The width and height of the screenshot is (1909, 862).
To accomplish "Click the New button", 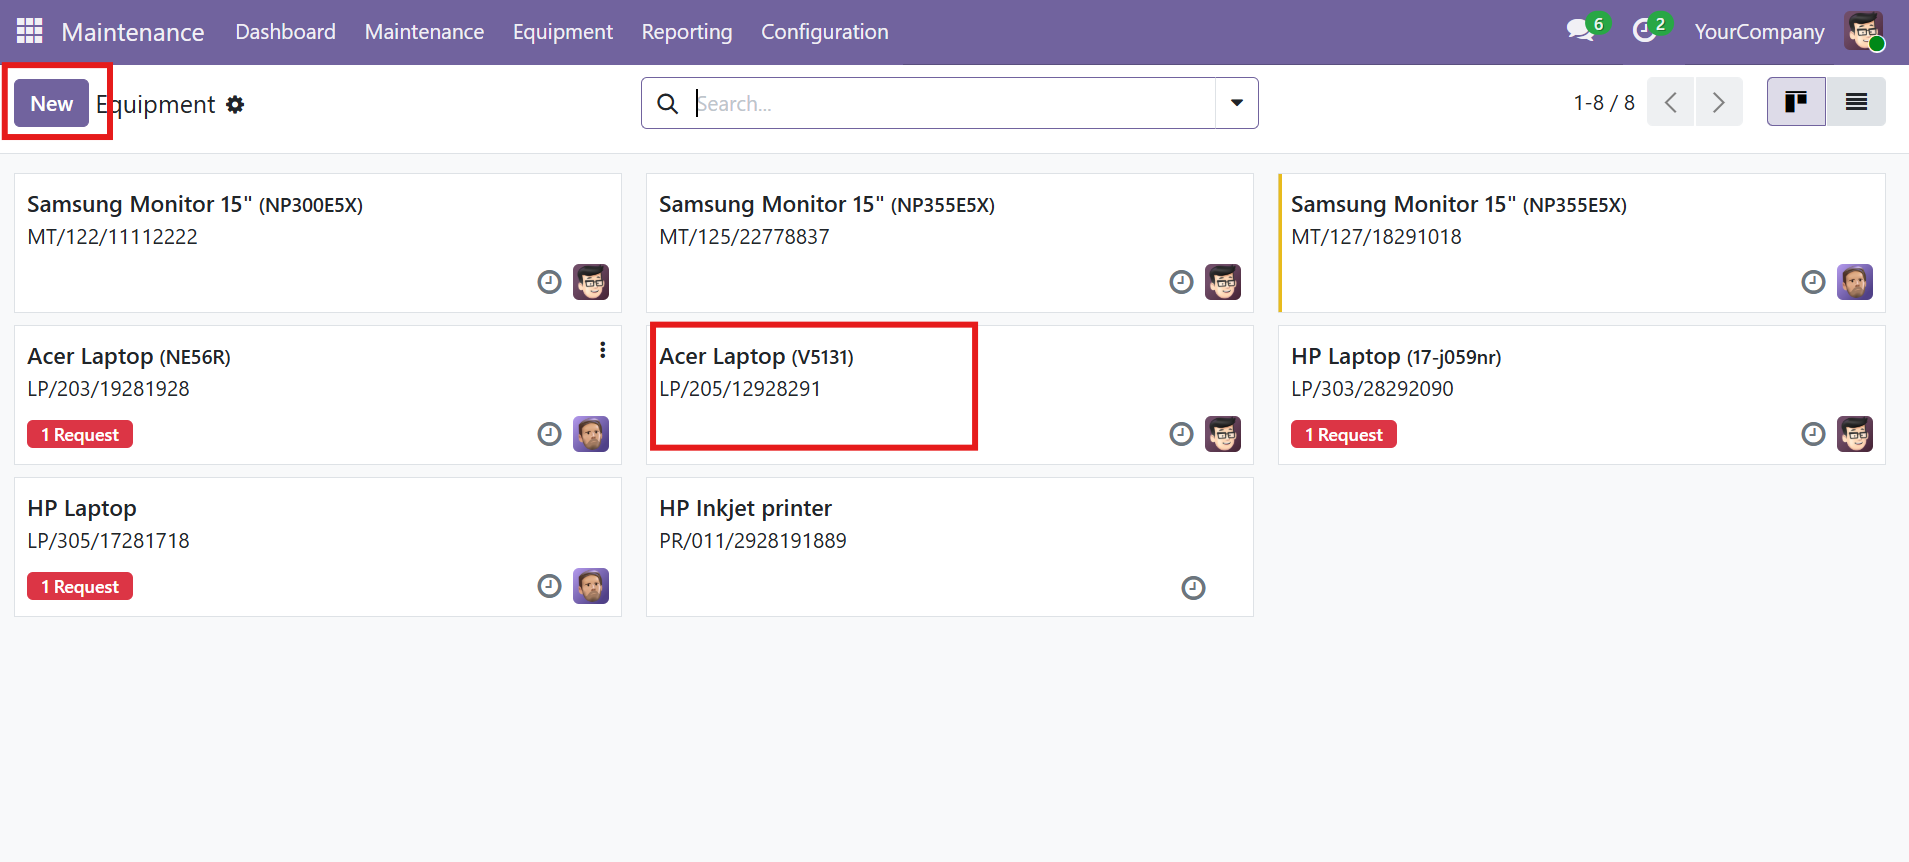I will click(52, 104).
